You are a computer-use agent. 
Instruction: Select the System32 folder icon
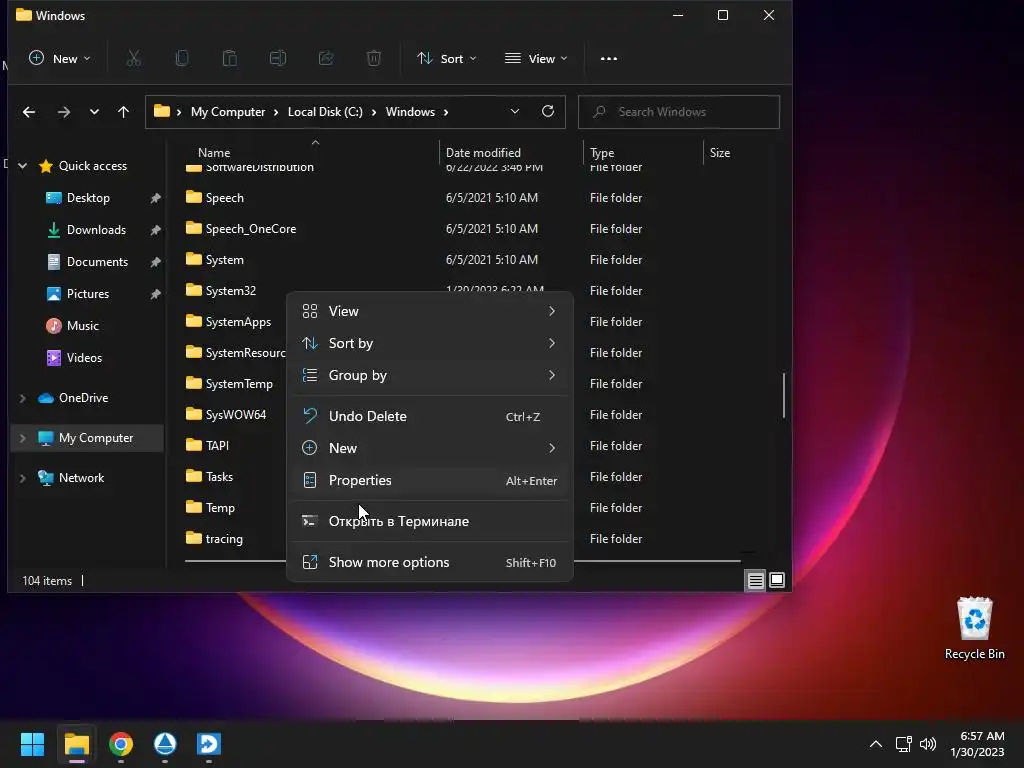tap(193, 290)
